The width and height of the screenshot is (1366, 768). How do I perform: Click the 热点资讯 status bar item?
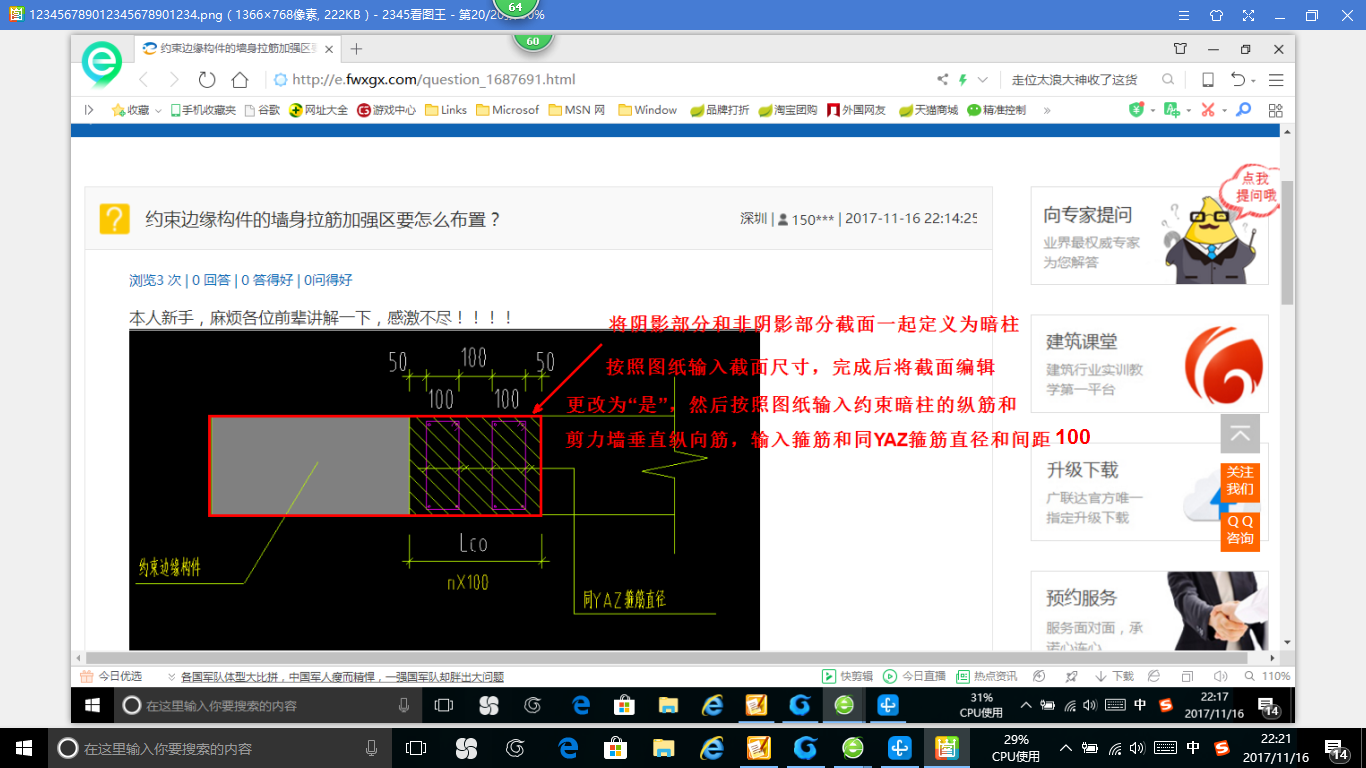(987, 676)
